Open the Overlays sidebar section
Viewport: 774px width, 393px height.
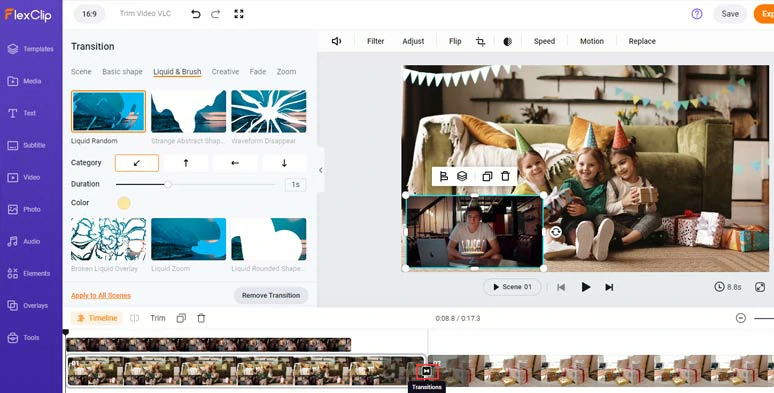pos(28,306)
